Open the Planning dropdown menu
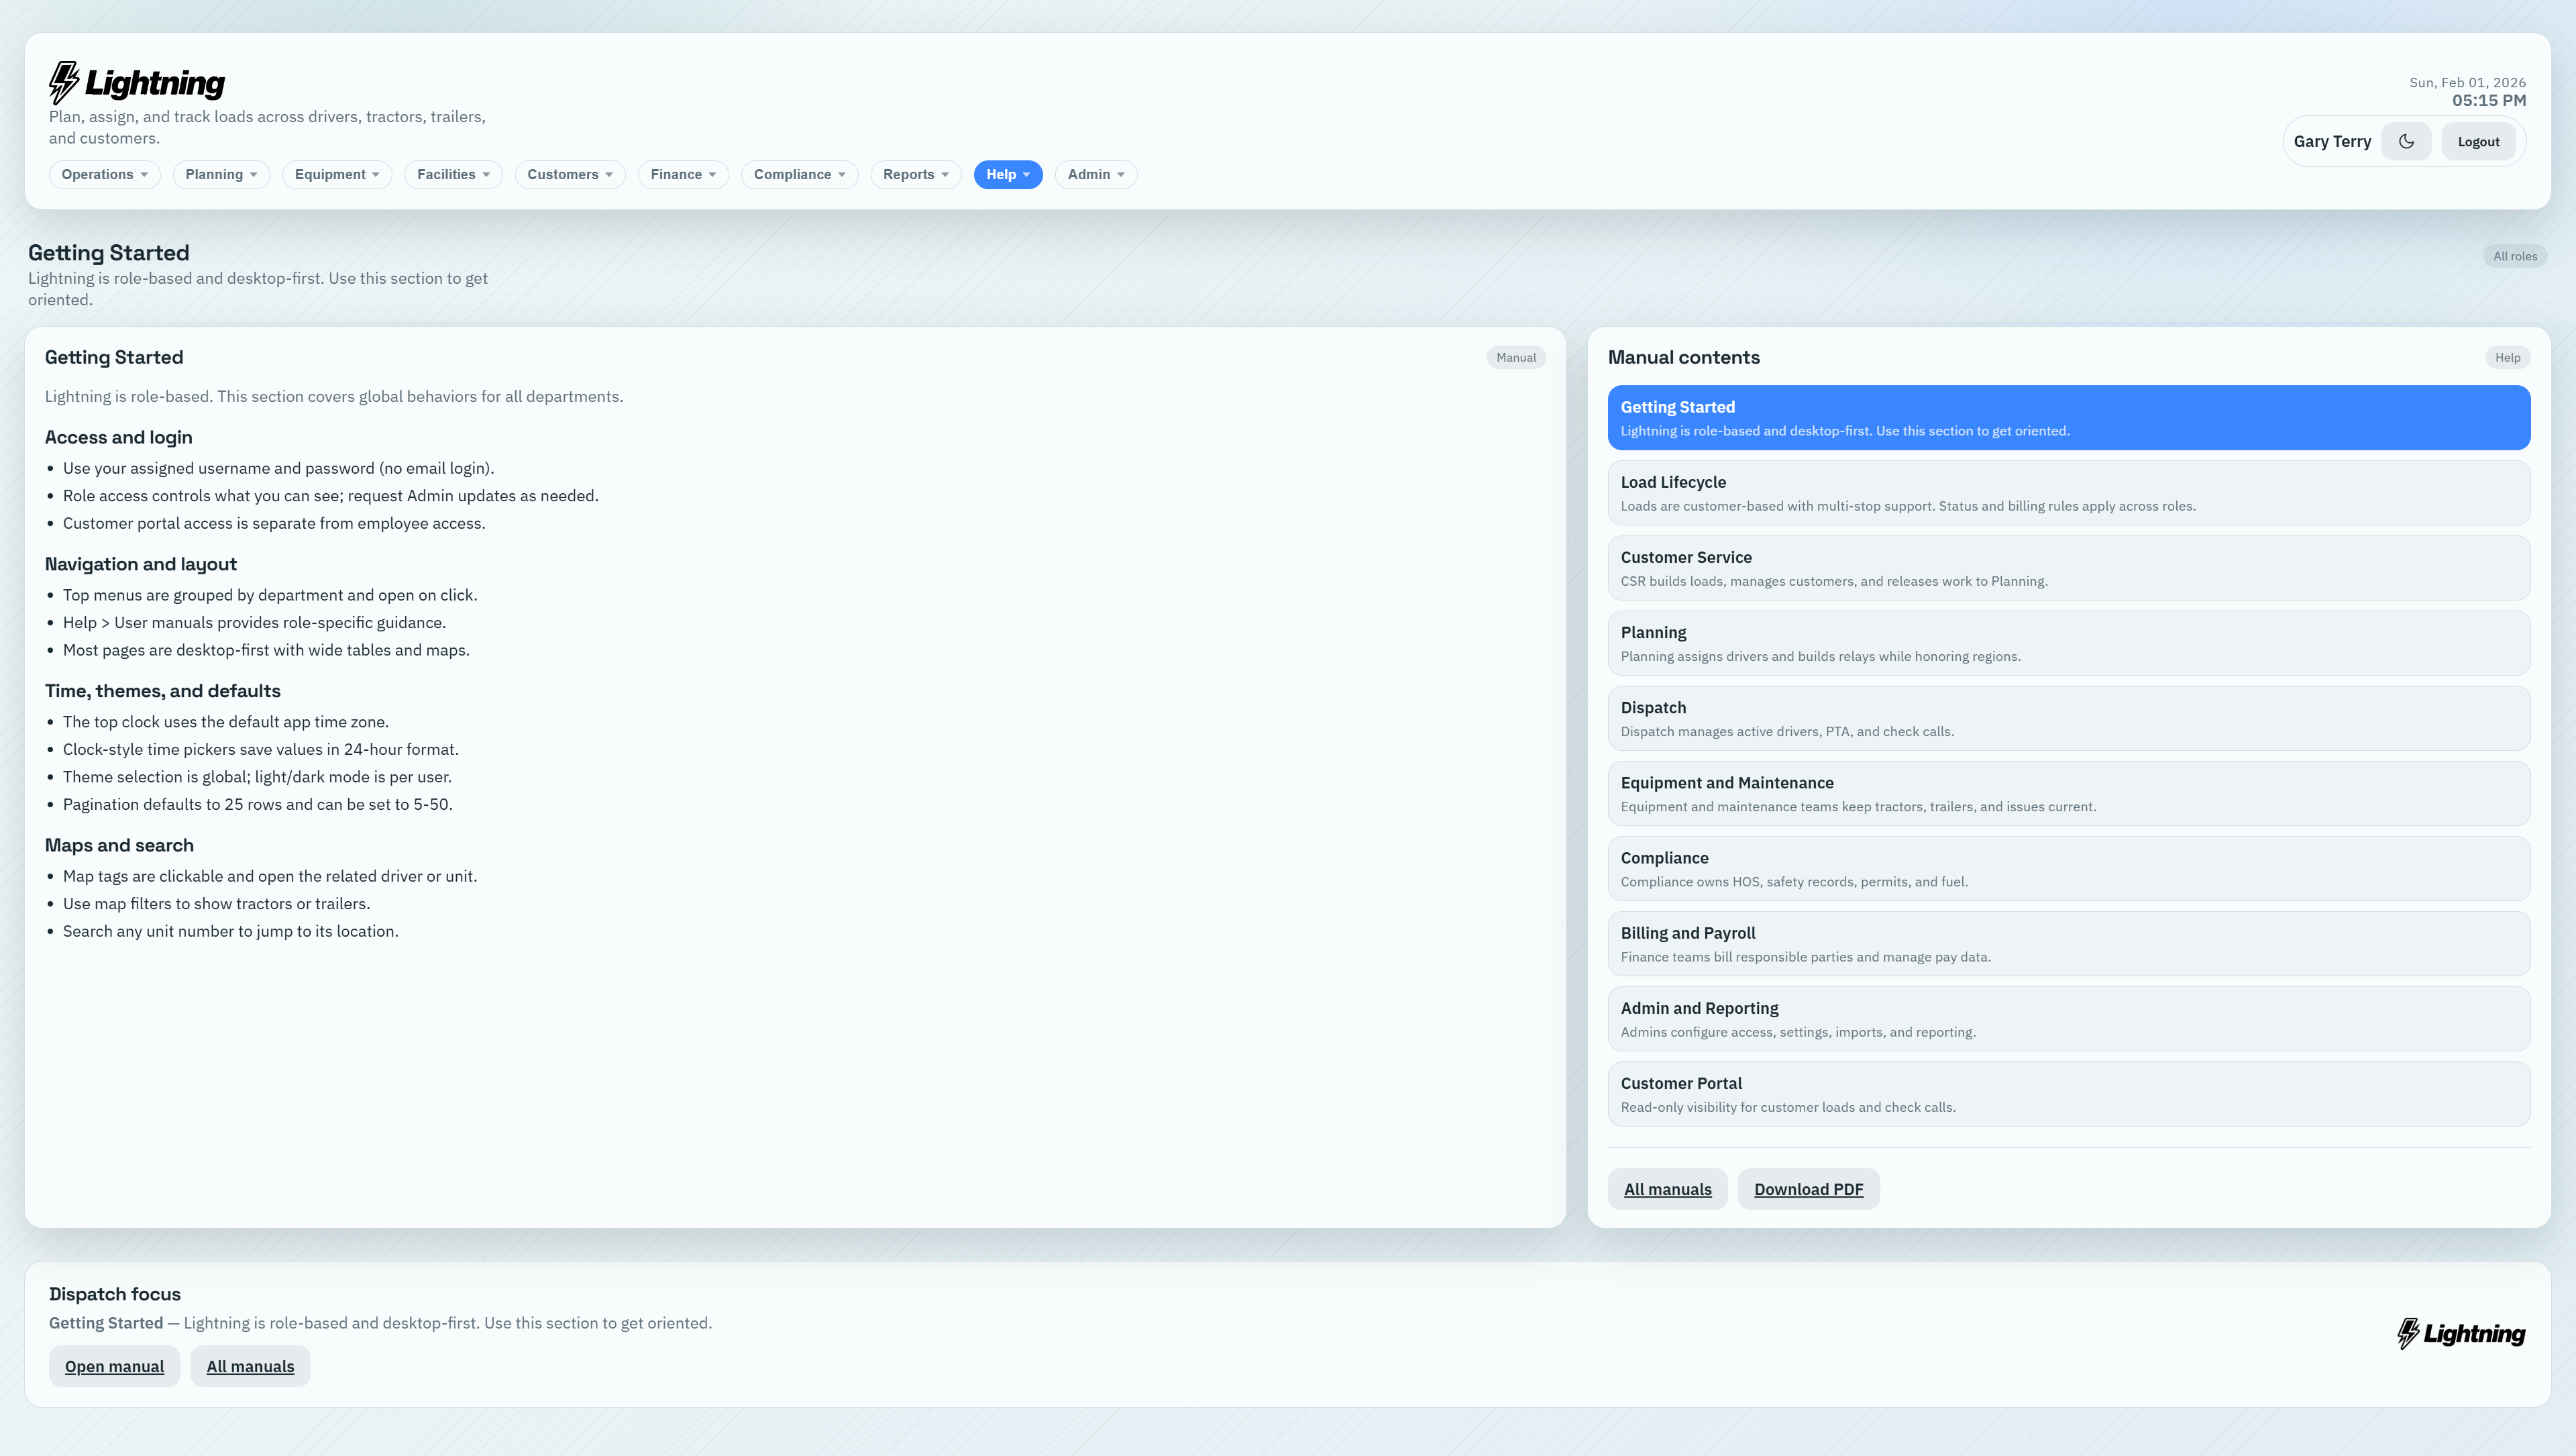Screen dimensions: 2576x1456 [x=221, y=174]
